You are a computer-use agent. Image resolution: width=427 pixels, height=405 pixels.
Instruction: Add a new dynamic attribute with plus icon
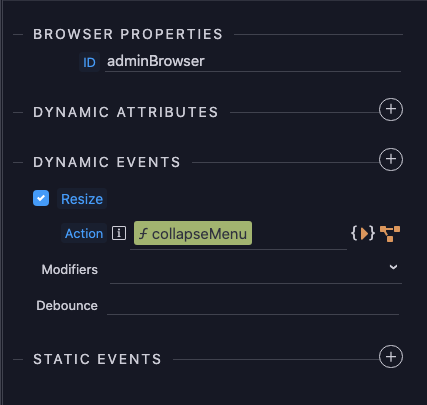[391, 110]
